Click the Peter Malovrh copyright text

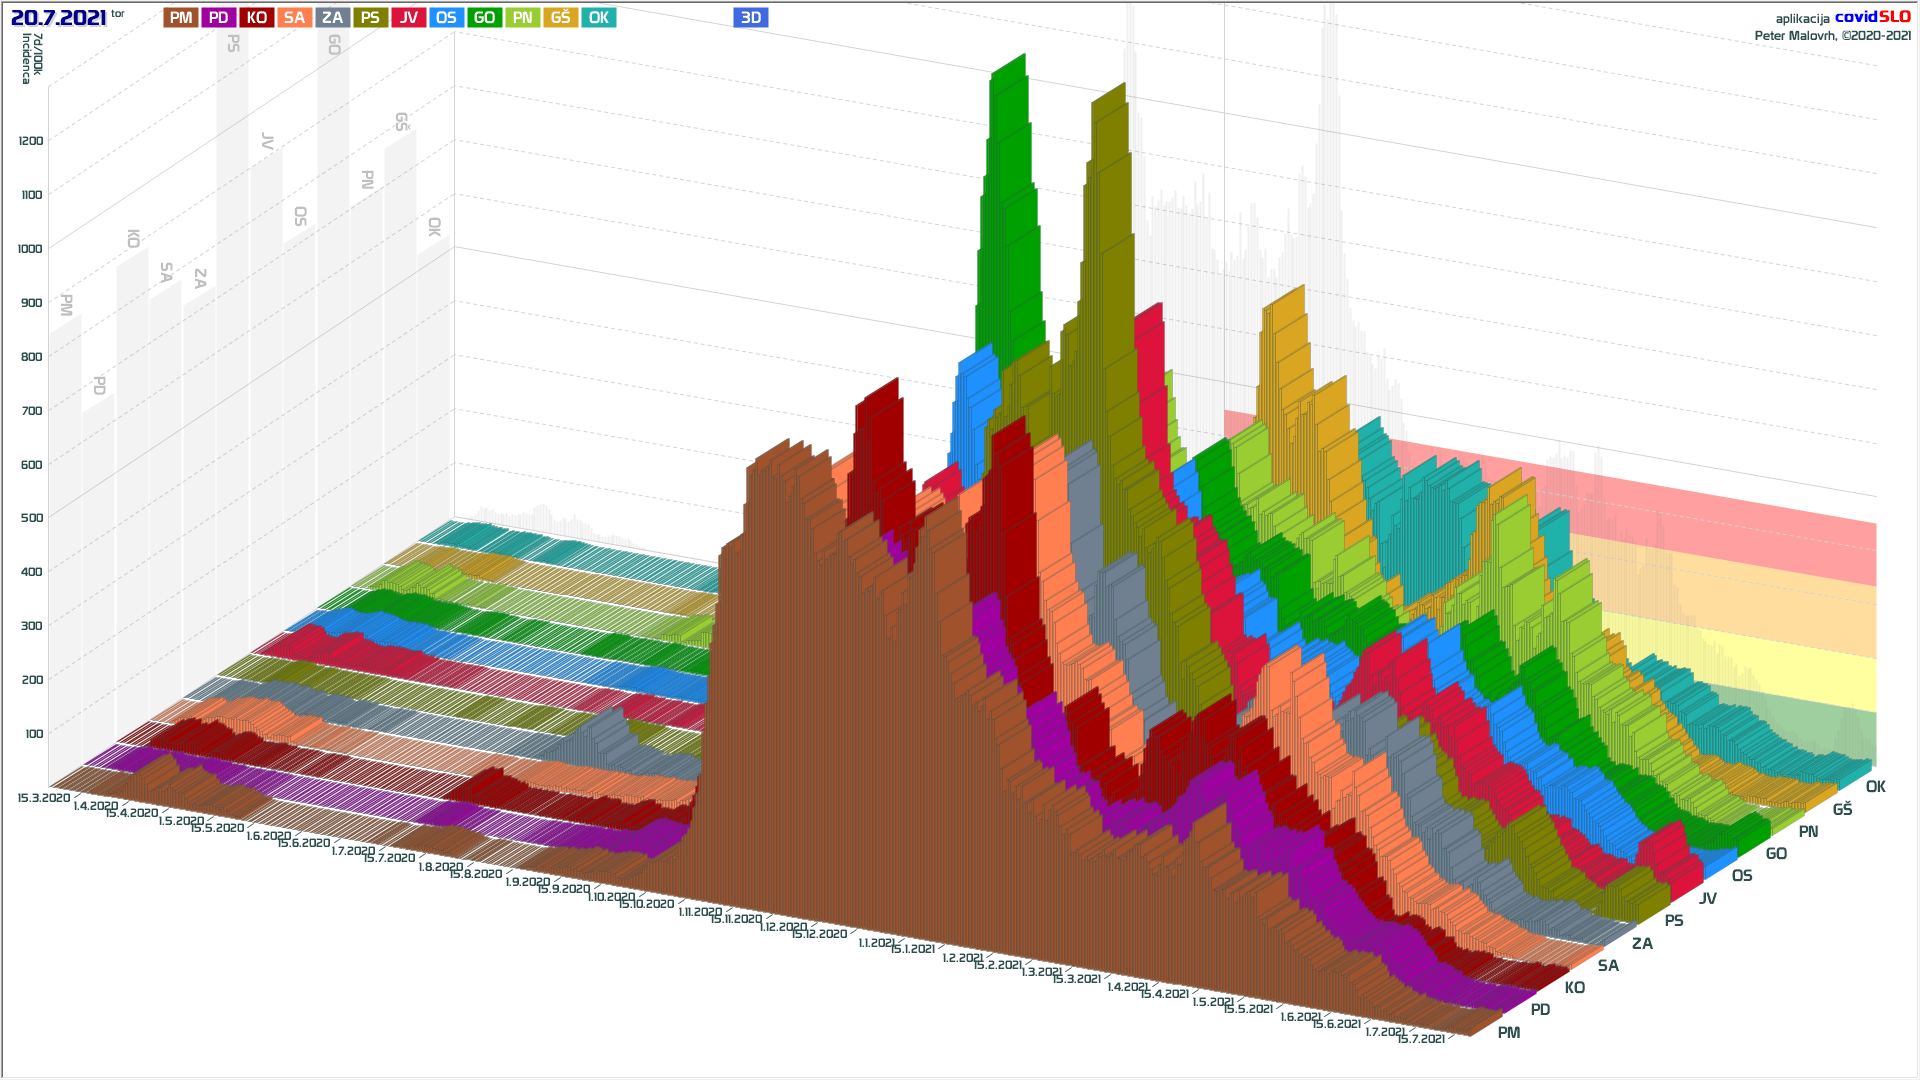pos(1832,36)
